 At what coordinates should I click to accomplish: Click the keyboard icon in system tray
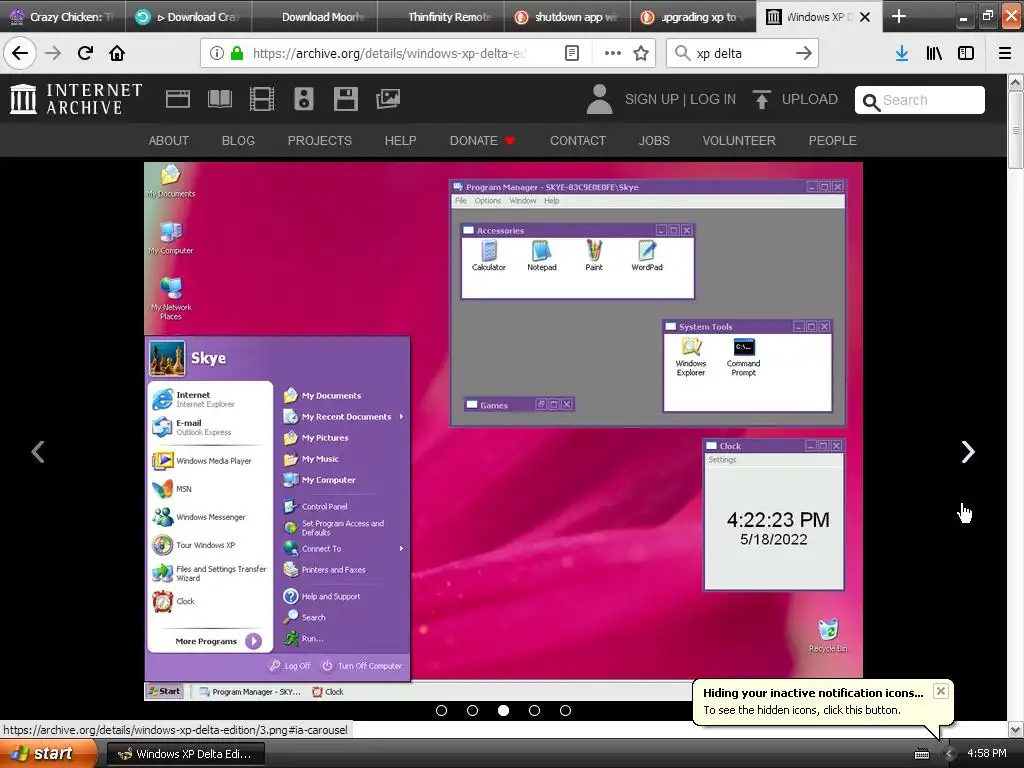922,754
